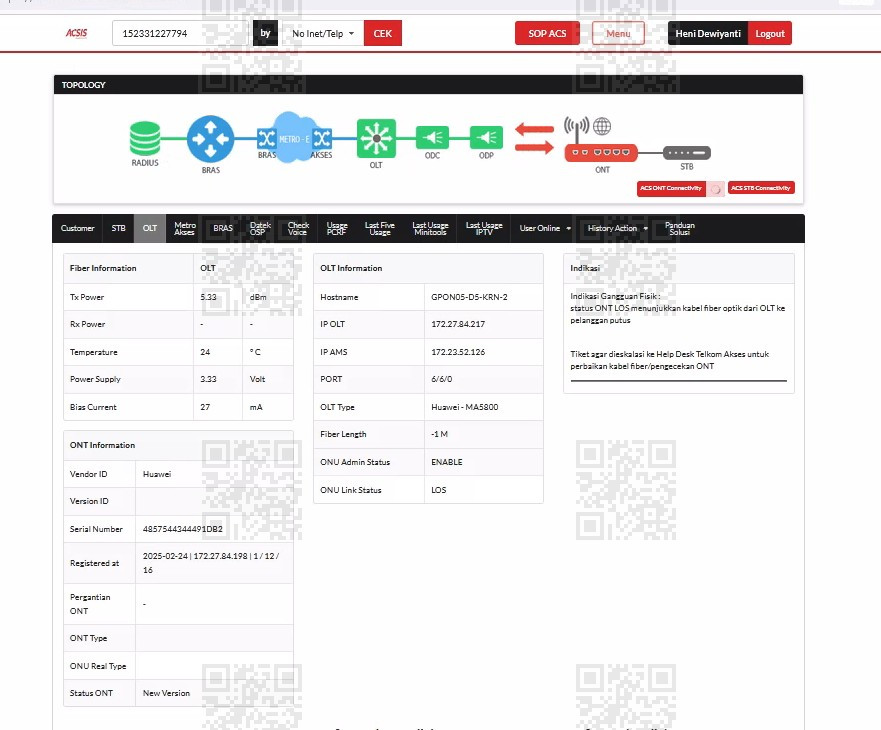Open the Last Five Usage tab
This screenshot has width=881, height=730.
(380, 228)
